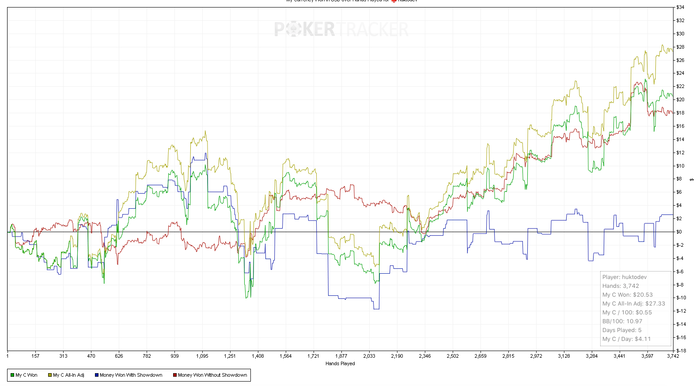Click the $28 y-axis tick label
The image size is (700, 386).
(x=680, y=47)
